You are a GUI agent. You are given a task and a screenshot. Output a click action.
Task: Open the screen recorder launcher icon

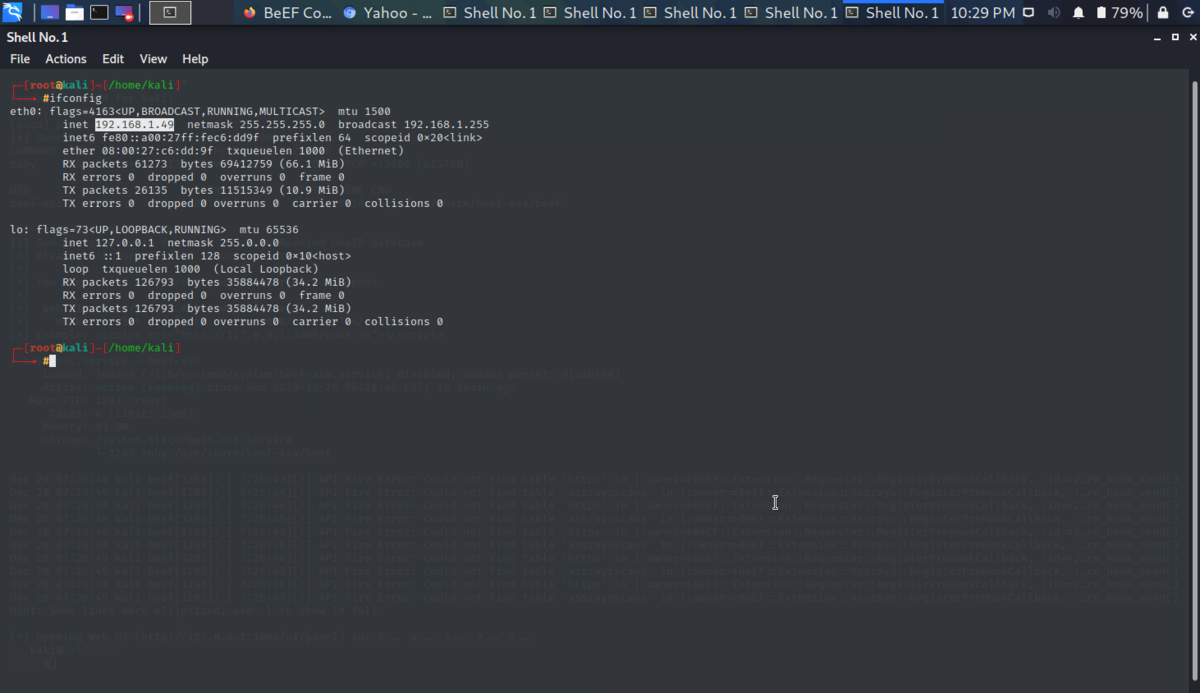click(x=124, y=13)
